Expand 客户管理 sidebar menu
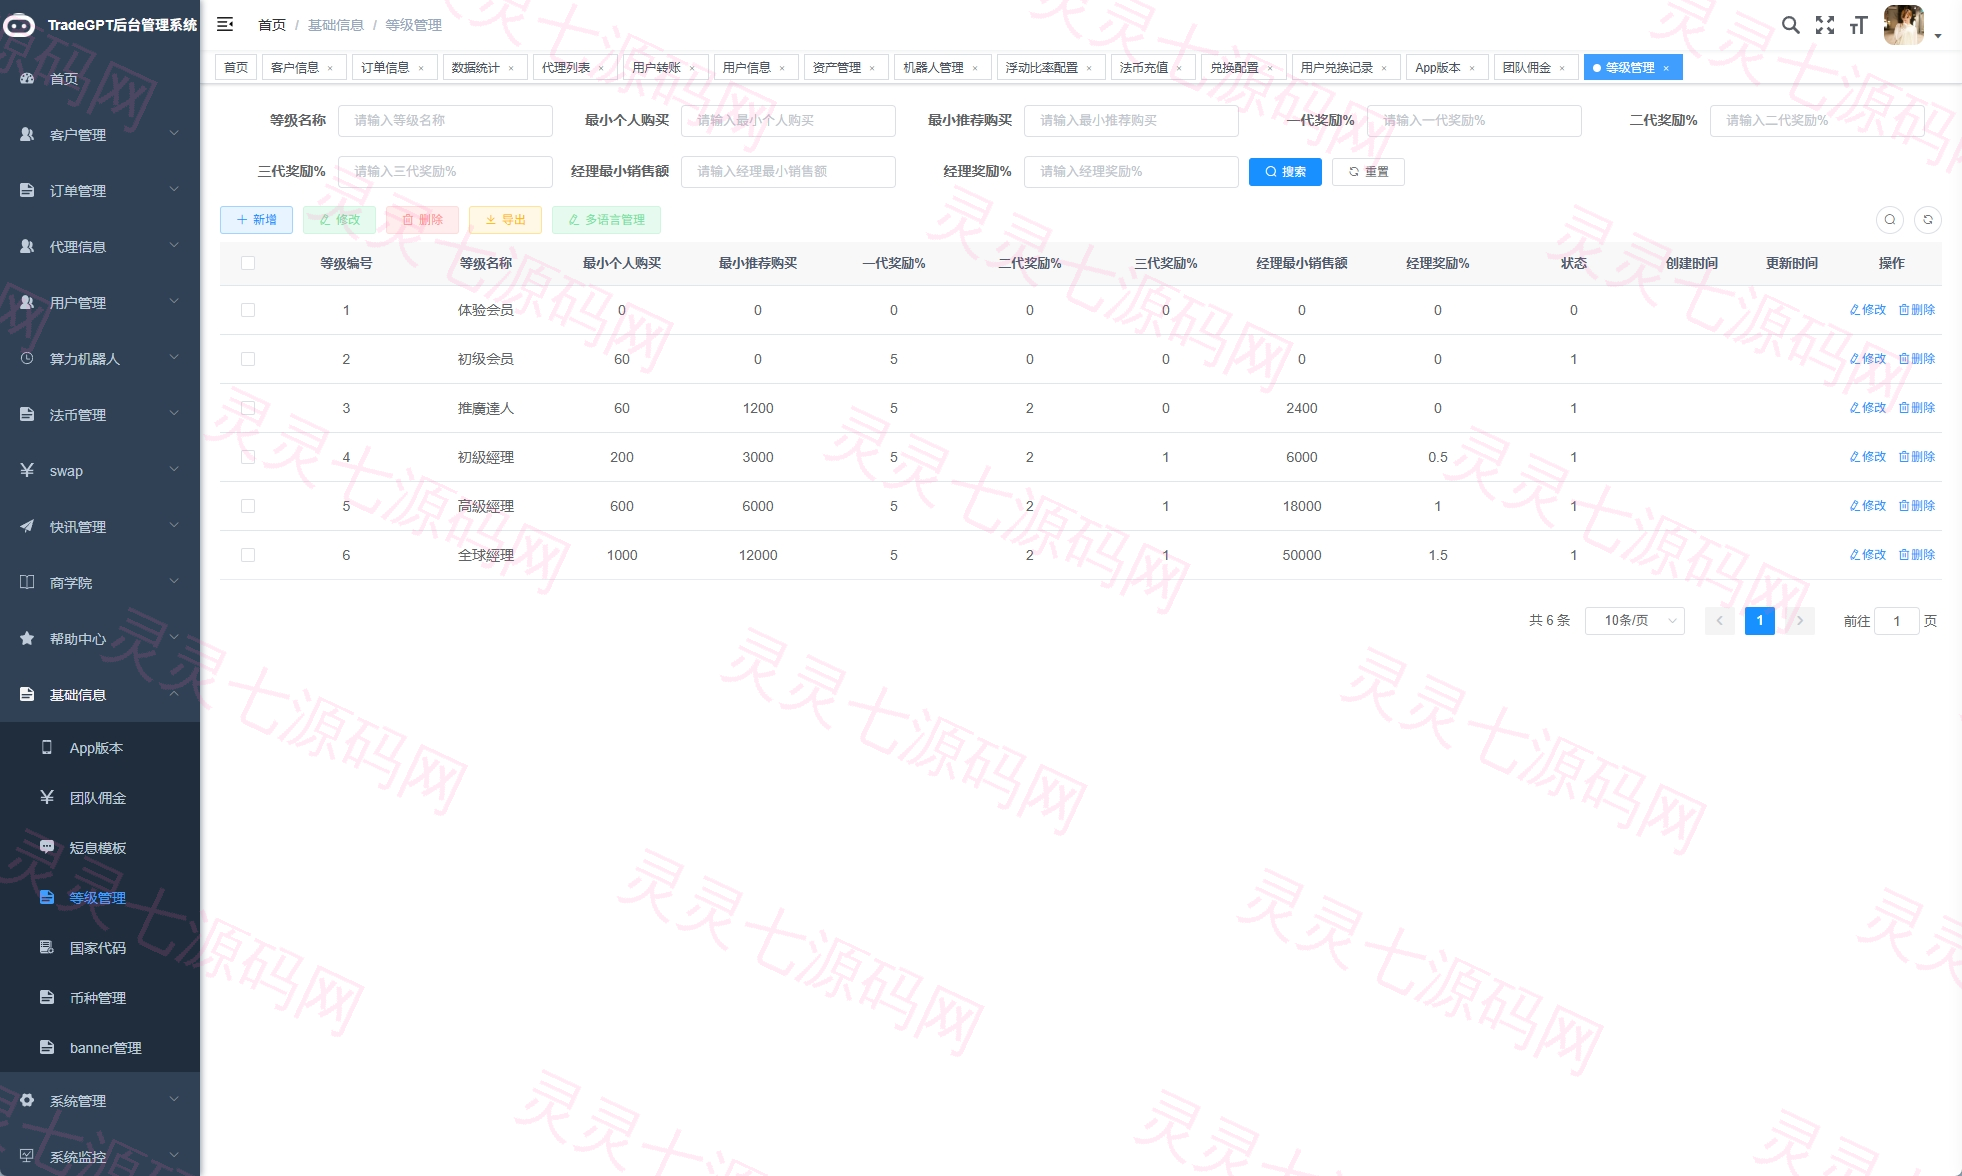The width and height of the screenshot is (1962, 1176). tap(100, 135)
